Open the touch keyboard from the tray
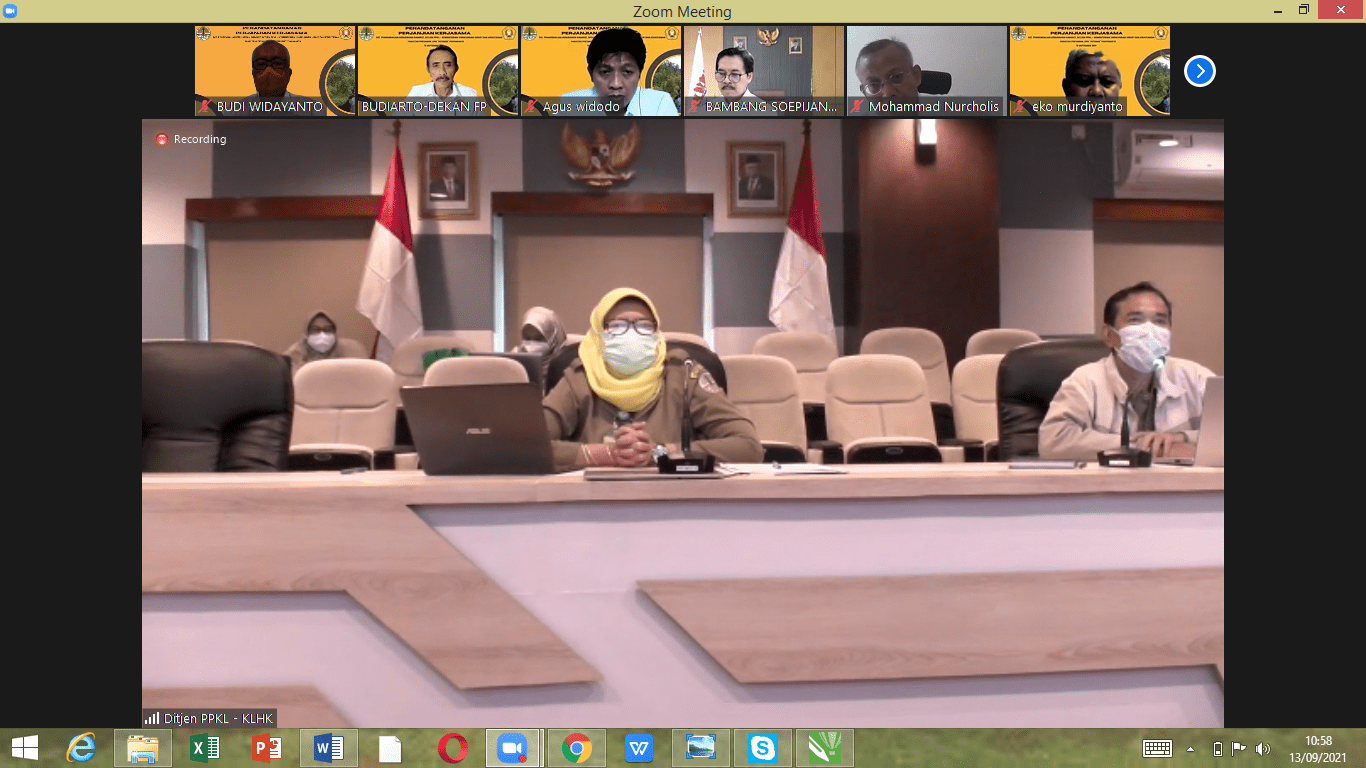Image resolution: width=1366 pixels, height=768 pixels. point(1157,748)
